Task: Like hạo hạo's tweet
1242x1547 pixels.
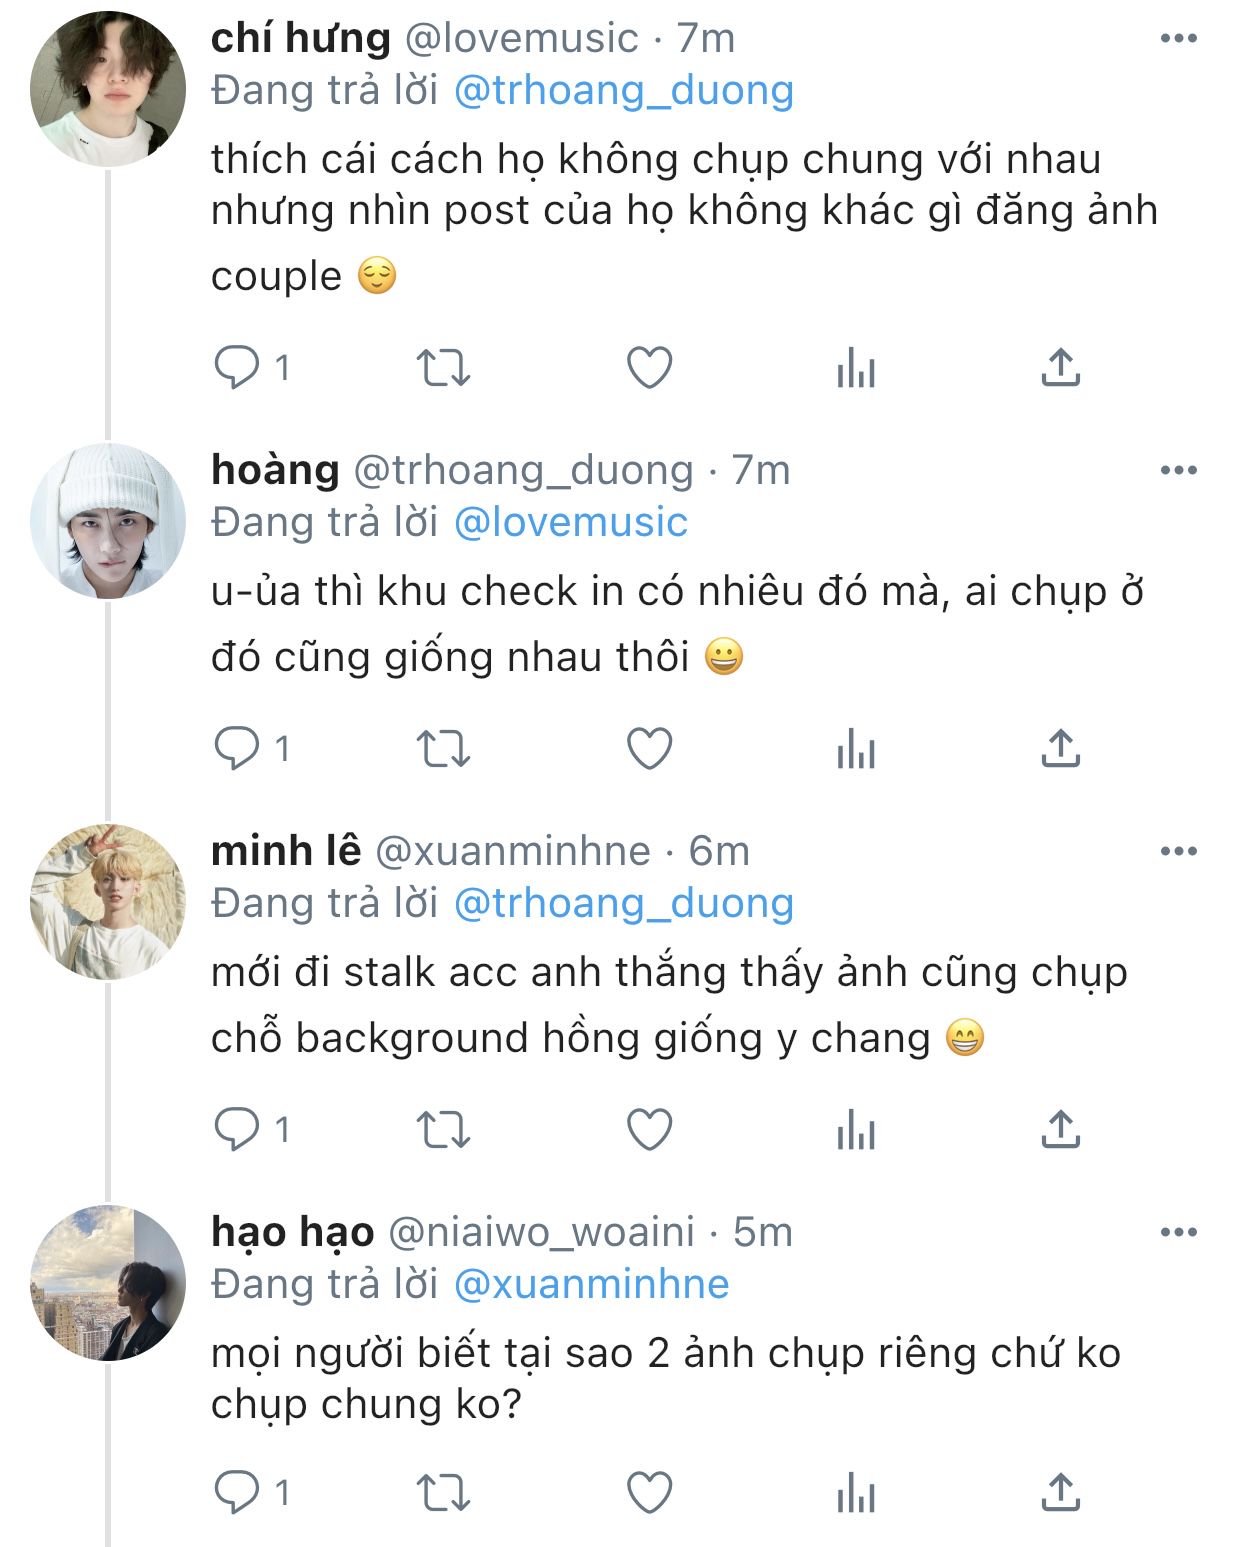Action: click(x=649, y=1494)
